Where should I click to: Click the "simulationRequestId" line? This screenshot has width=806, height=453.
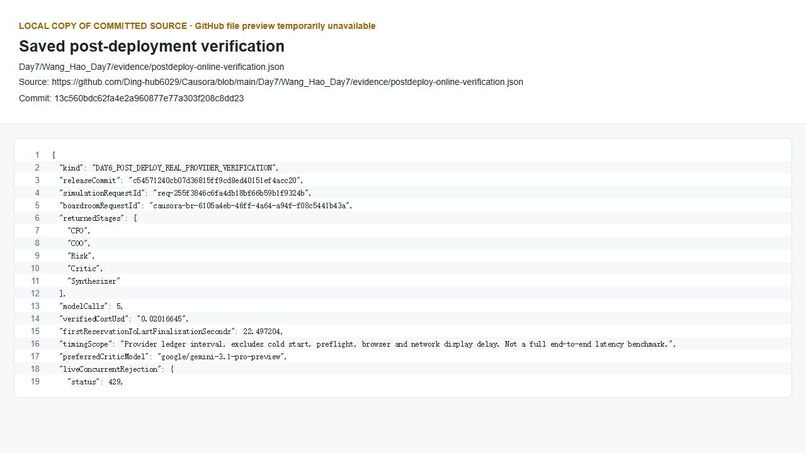tap(185, 193)
